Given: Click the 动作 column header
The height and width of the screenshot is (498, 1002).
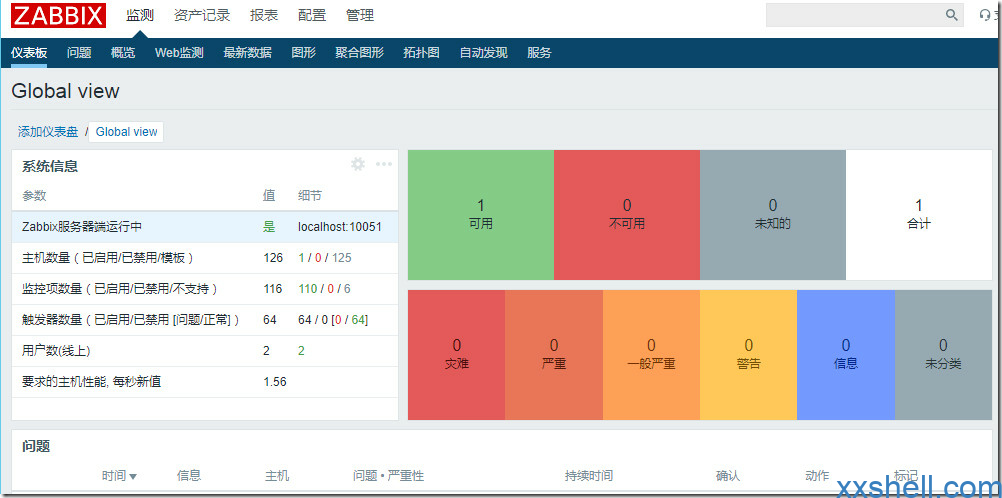Looking at the screenshot, I should coord(817,476).
